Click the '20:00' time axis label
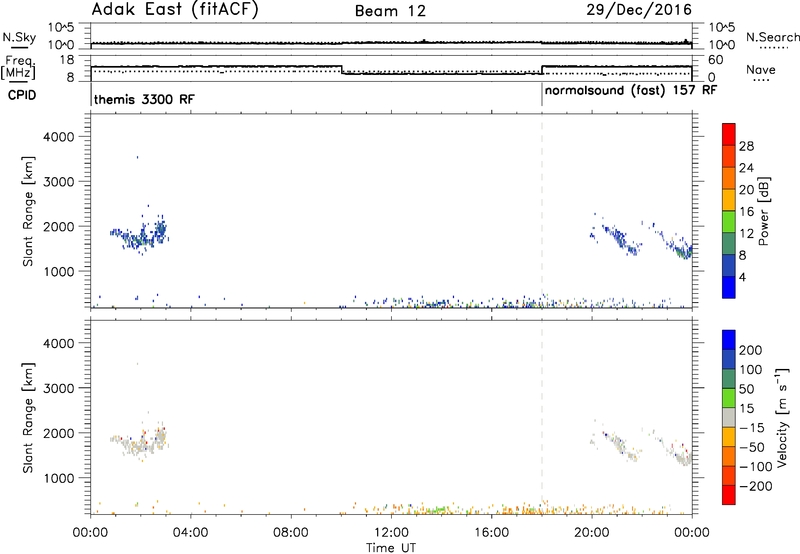The image size is (800, 554). point(592,533)
